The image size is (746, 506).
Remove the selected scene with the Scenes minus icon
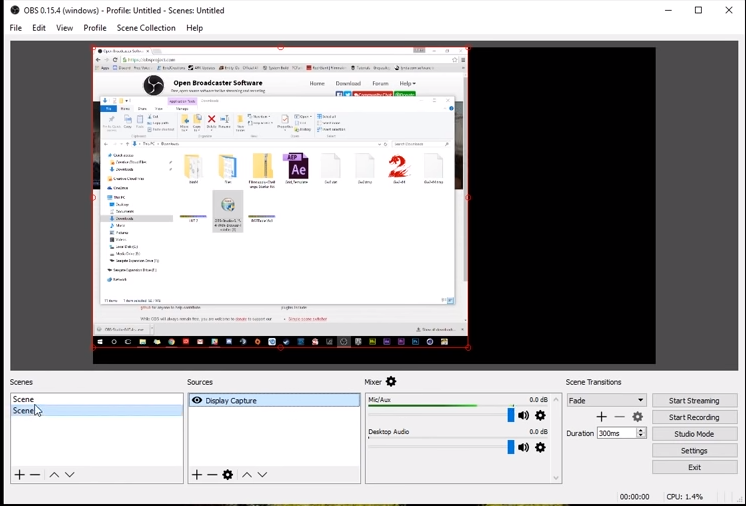[x=35, y=475]
